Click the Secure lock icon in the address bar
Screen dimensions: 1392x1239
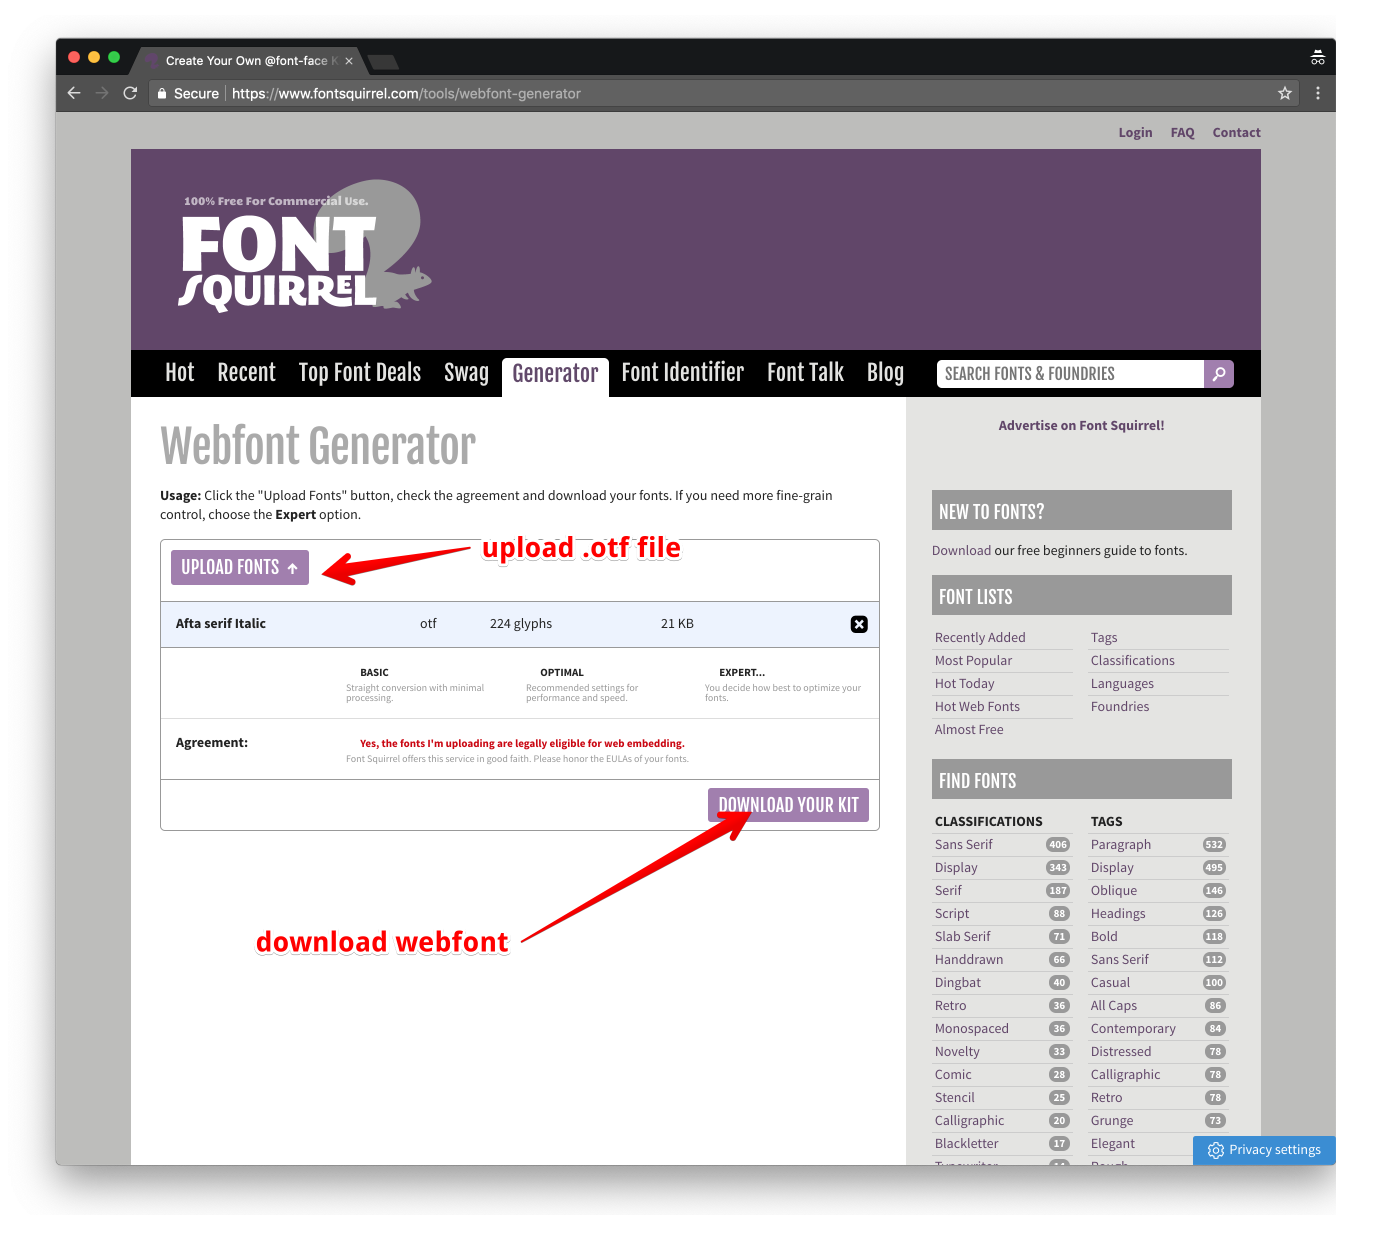click(162, 93)
